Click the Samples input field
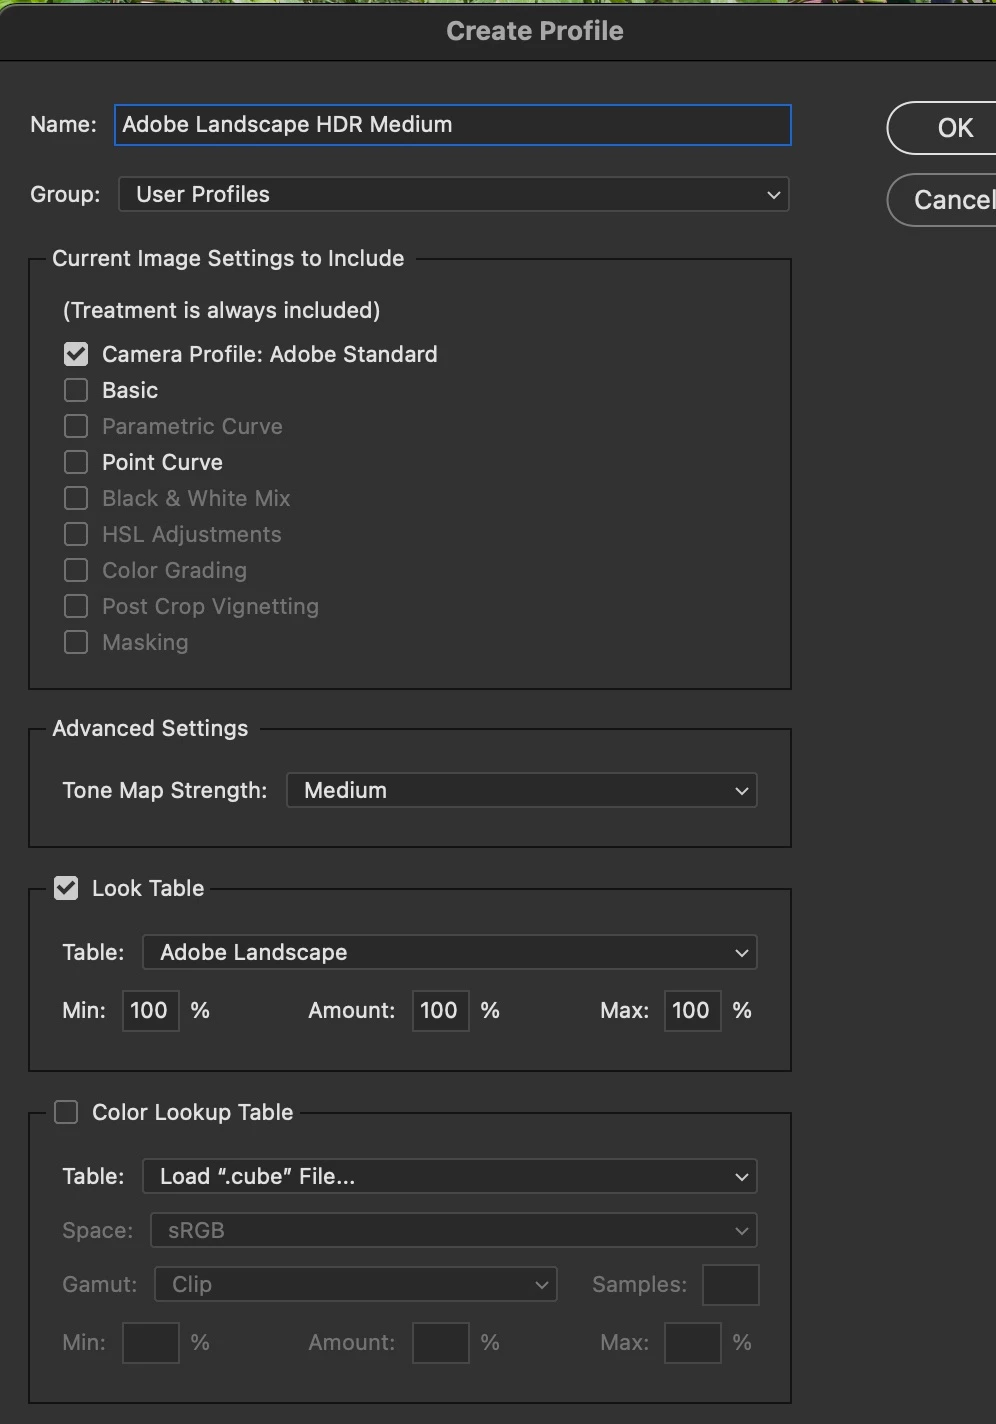Viewport: 996px width, 1424px height. 730,1285
